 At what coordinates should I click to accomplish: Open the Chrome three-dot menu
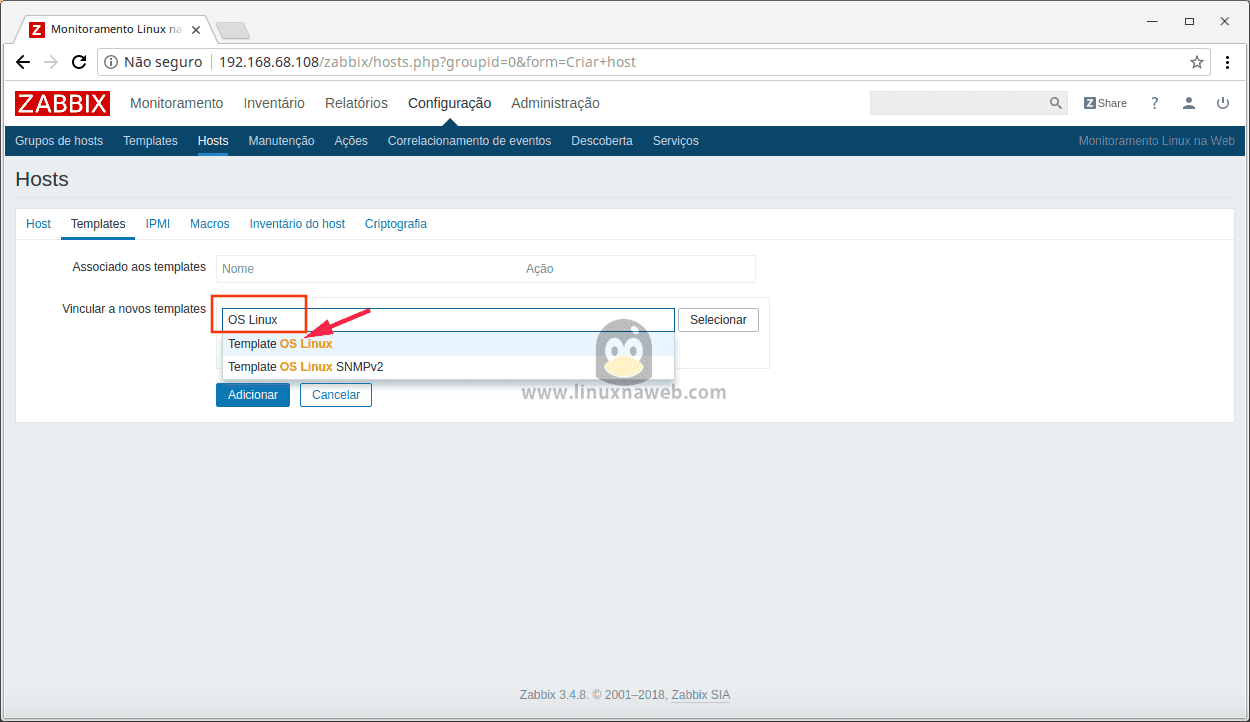point(1229,62)
